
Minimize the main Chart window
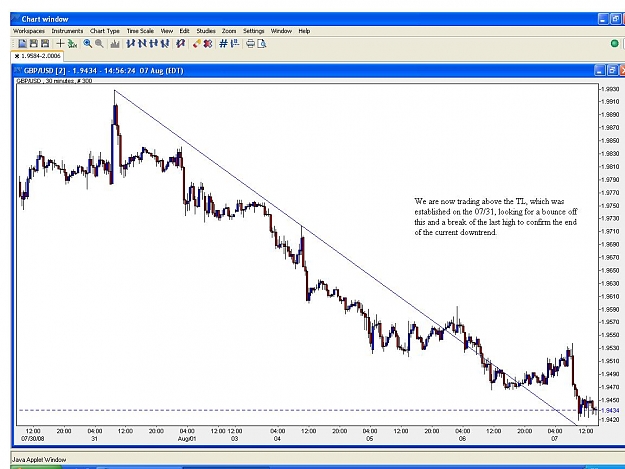tap(603, 19)
